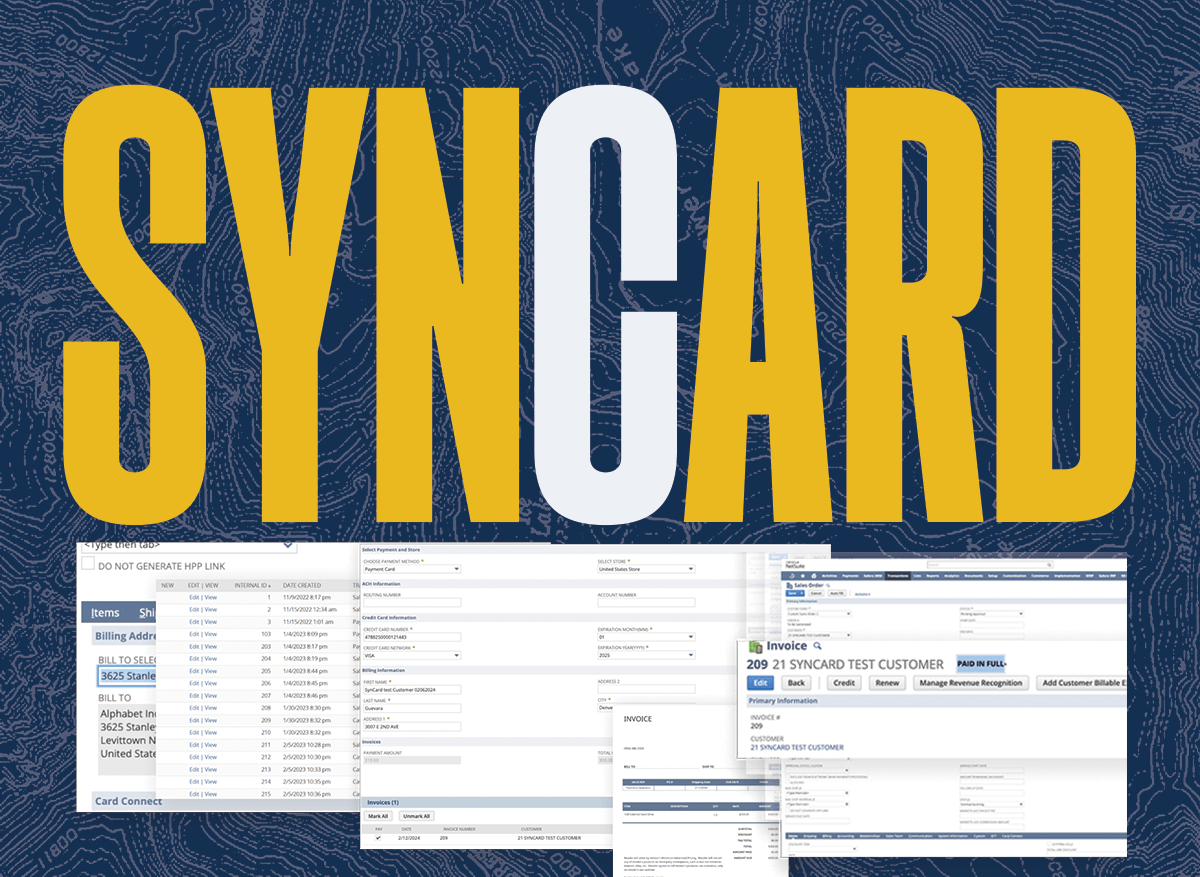Click the Routing Number input field
The image size is (1200, 877).
coord(411,603)
